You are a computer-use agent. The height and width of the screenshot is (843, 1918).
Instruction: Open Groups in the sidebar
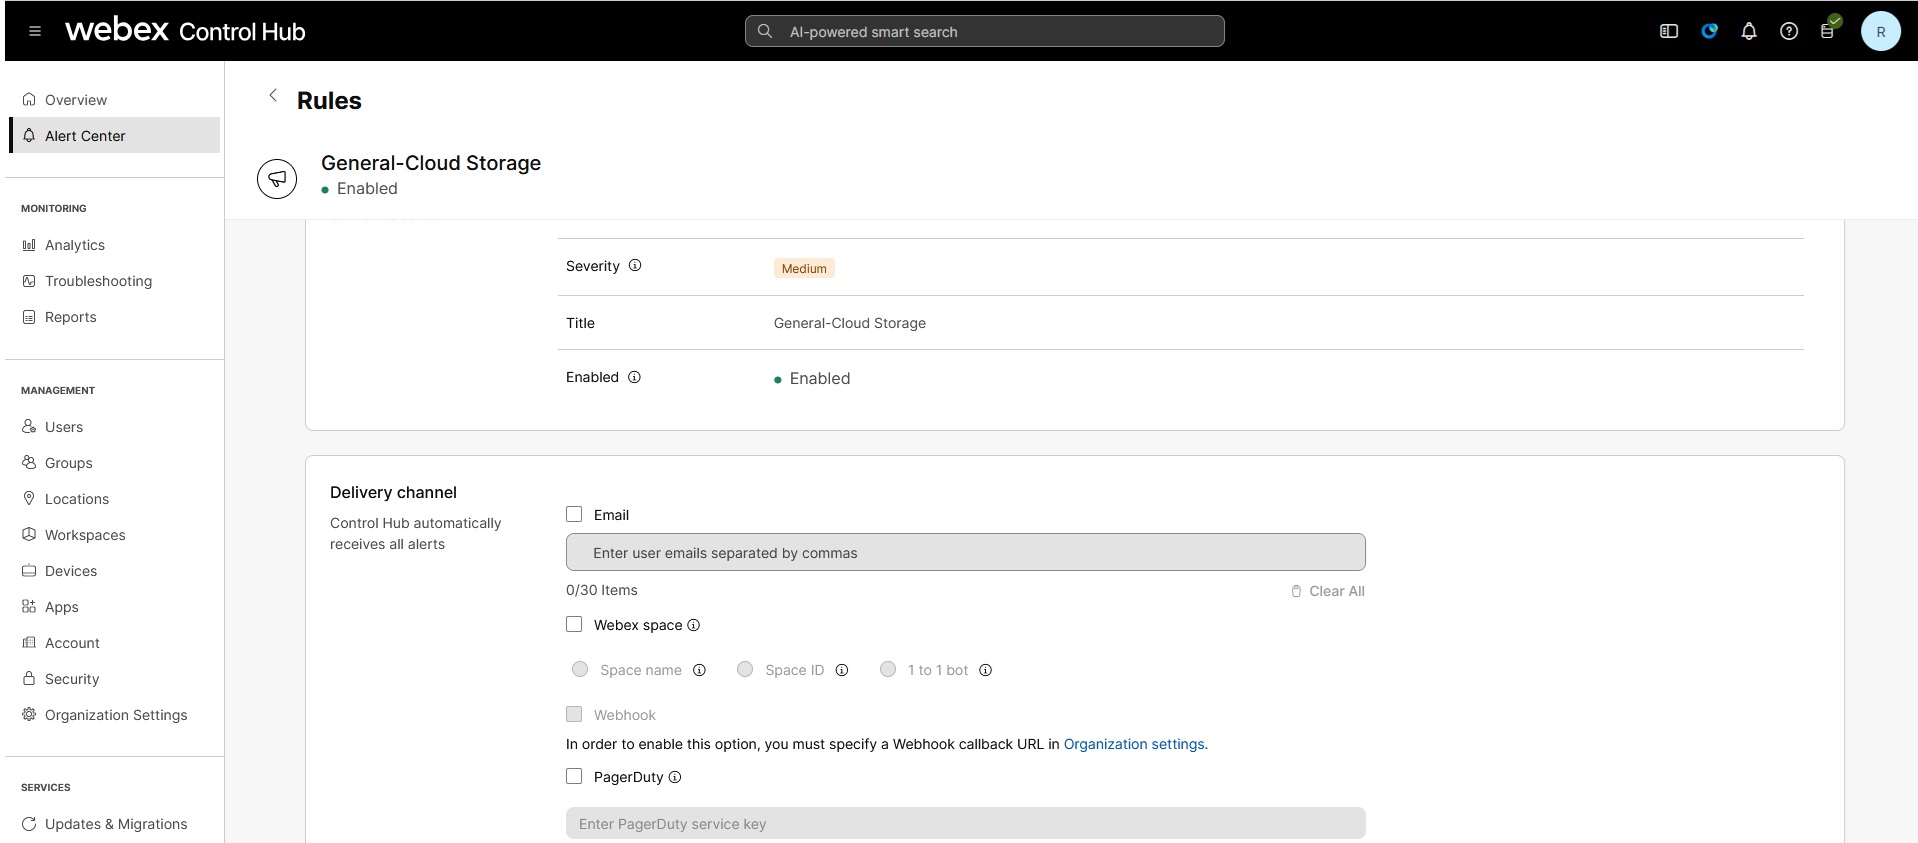[x=114, y=463]
